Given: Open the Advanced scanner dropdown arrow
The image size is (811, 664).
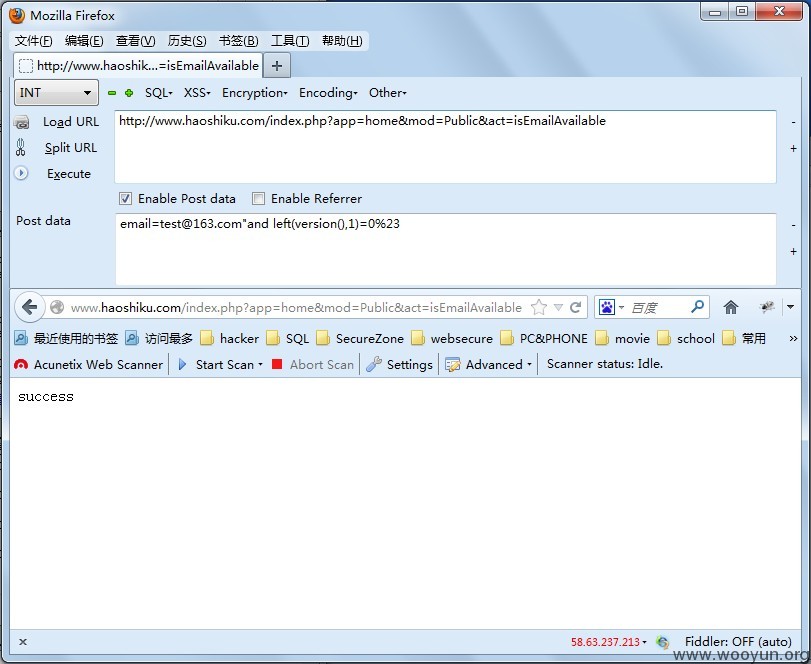Looking at the screenshot, I should click(x=529, y=365).
